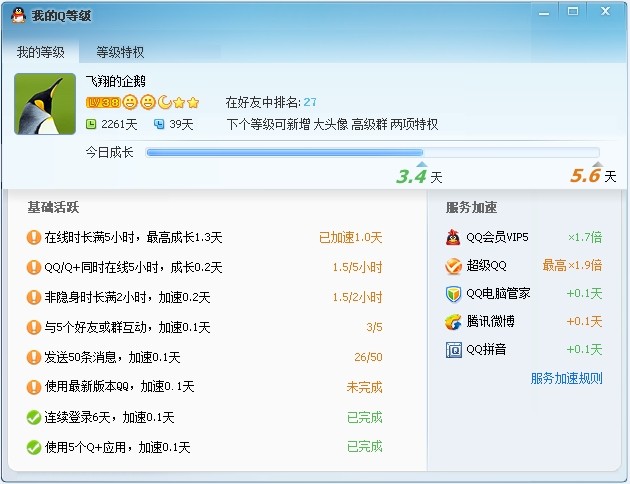Click the 基础活跃 section heading
Image resolution: width=630 pixels, height=484 pixels.
53,207
